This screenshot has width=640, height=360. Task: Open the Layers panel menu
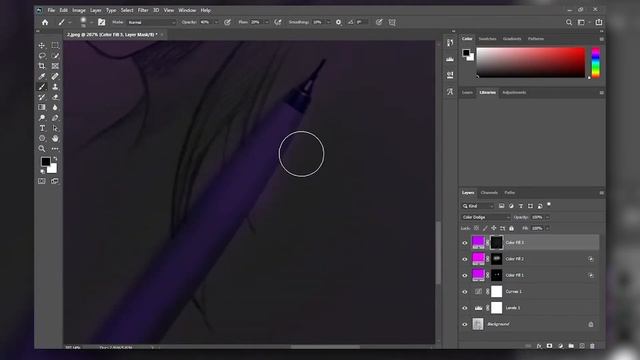(x=601, y=193)
